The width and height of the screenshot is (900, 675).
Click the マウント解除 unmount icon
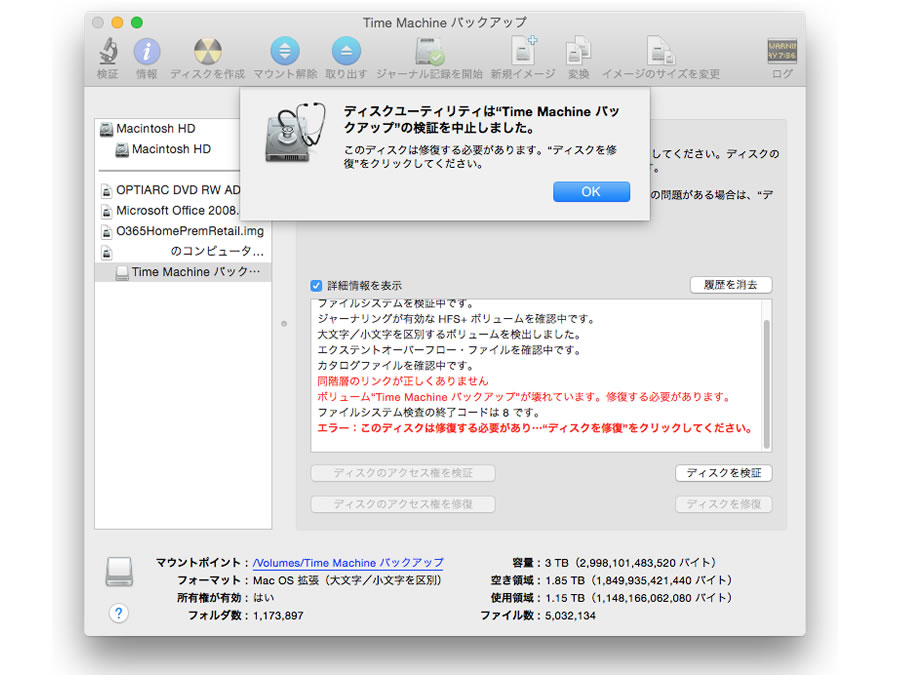285,51
